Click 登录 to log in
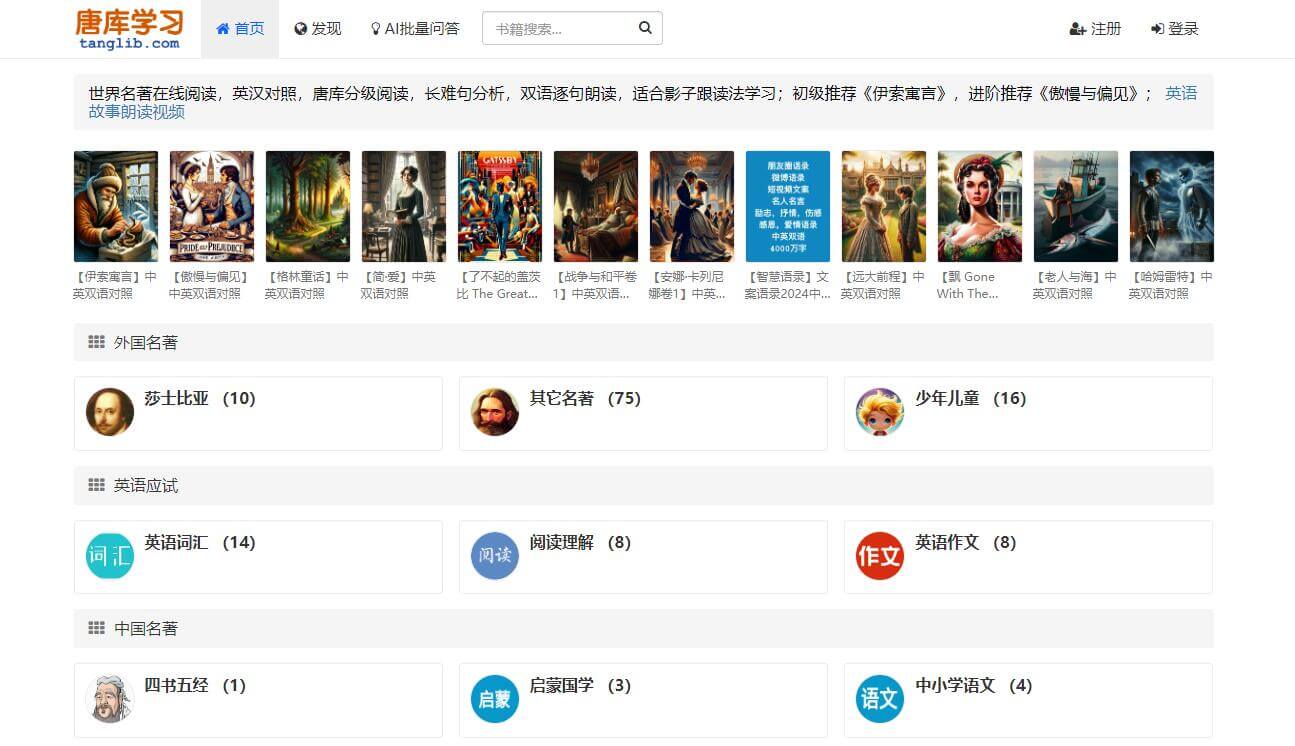The image size is (1295, 746). (1175, 29)
